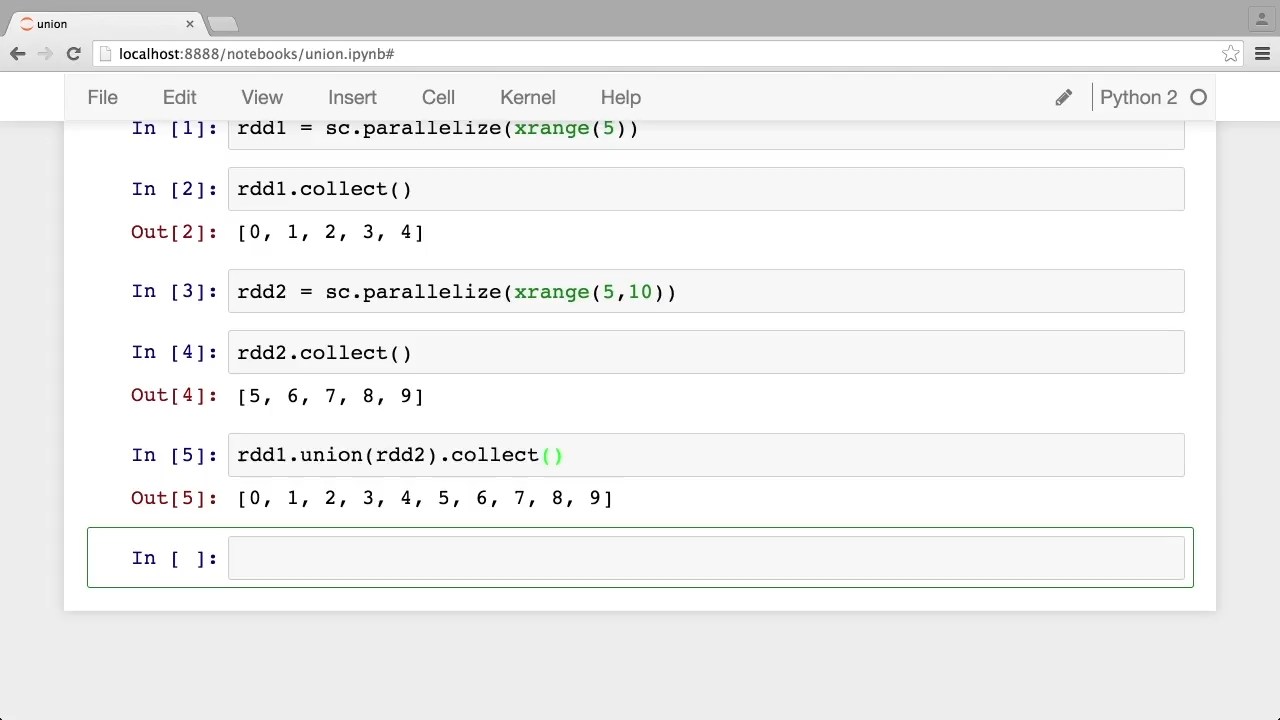Click output [5, 6, 7, 8, 9]
1280x720 pixels.
coord(331,395)
